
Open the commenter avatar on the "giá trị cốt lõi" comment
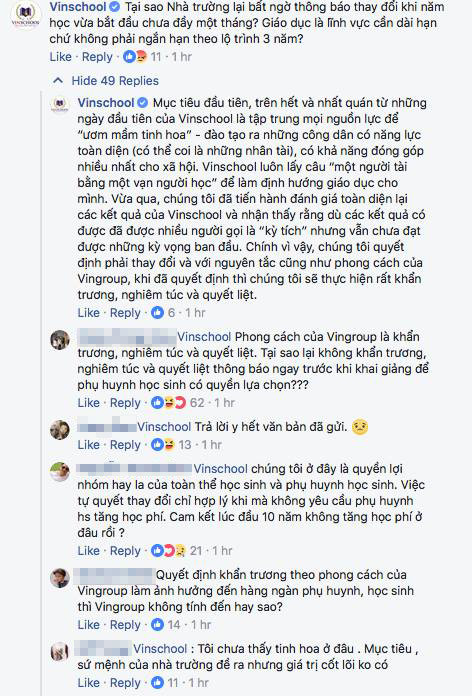point(59,652)
